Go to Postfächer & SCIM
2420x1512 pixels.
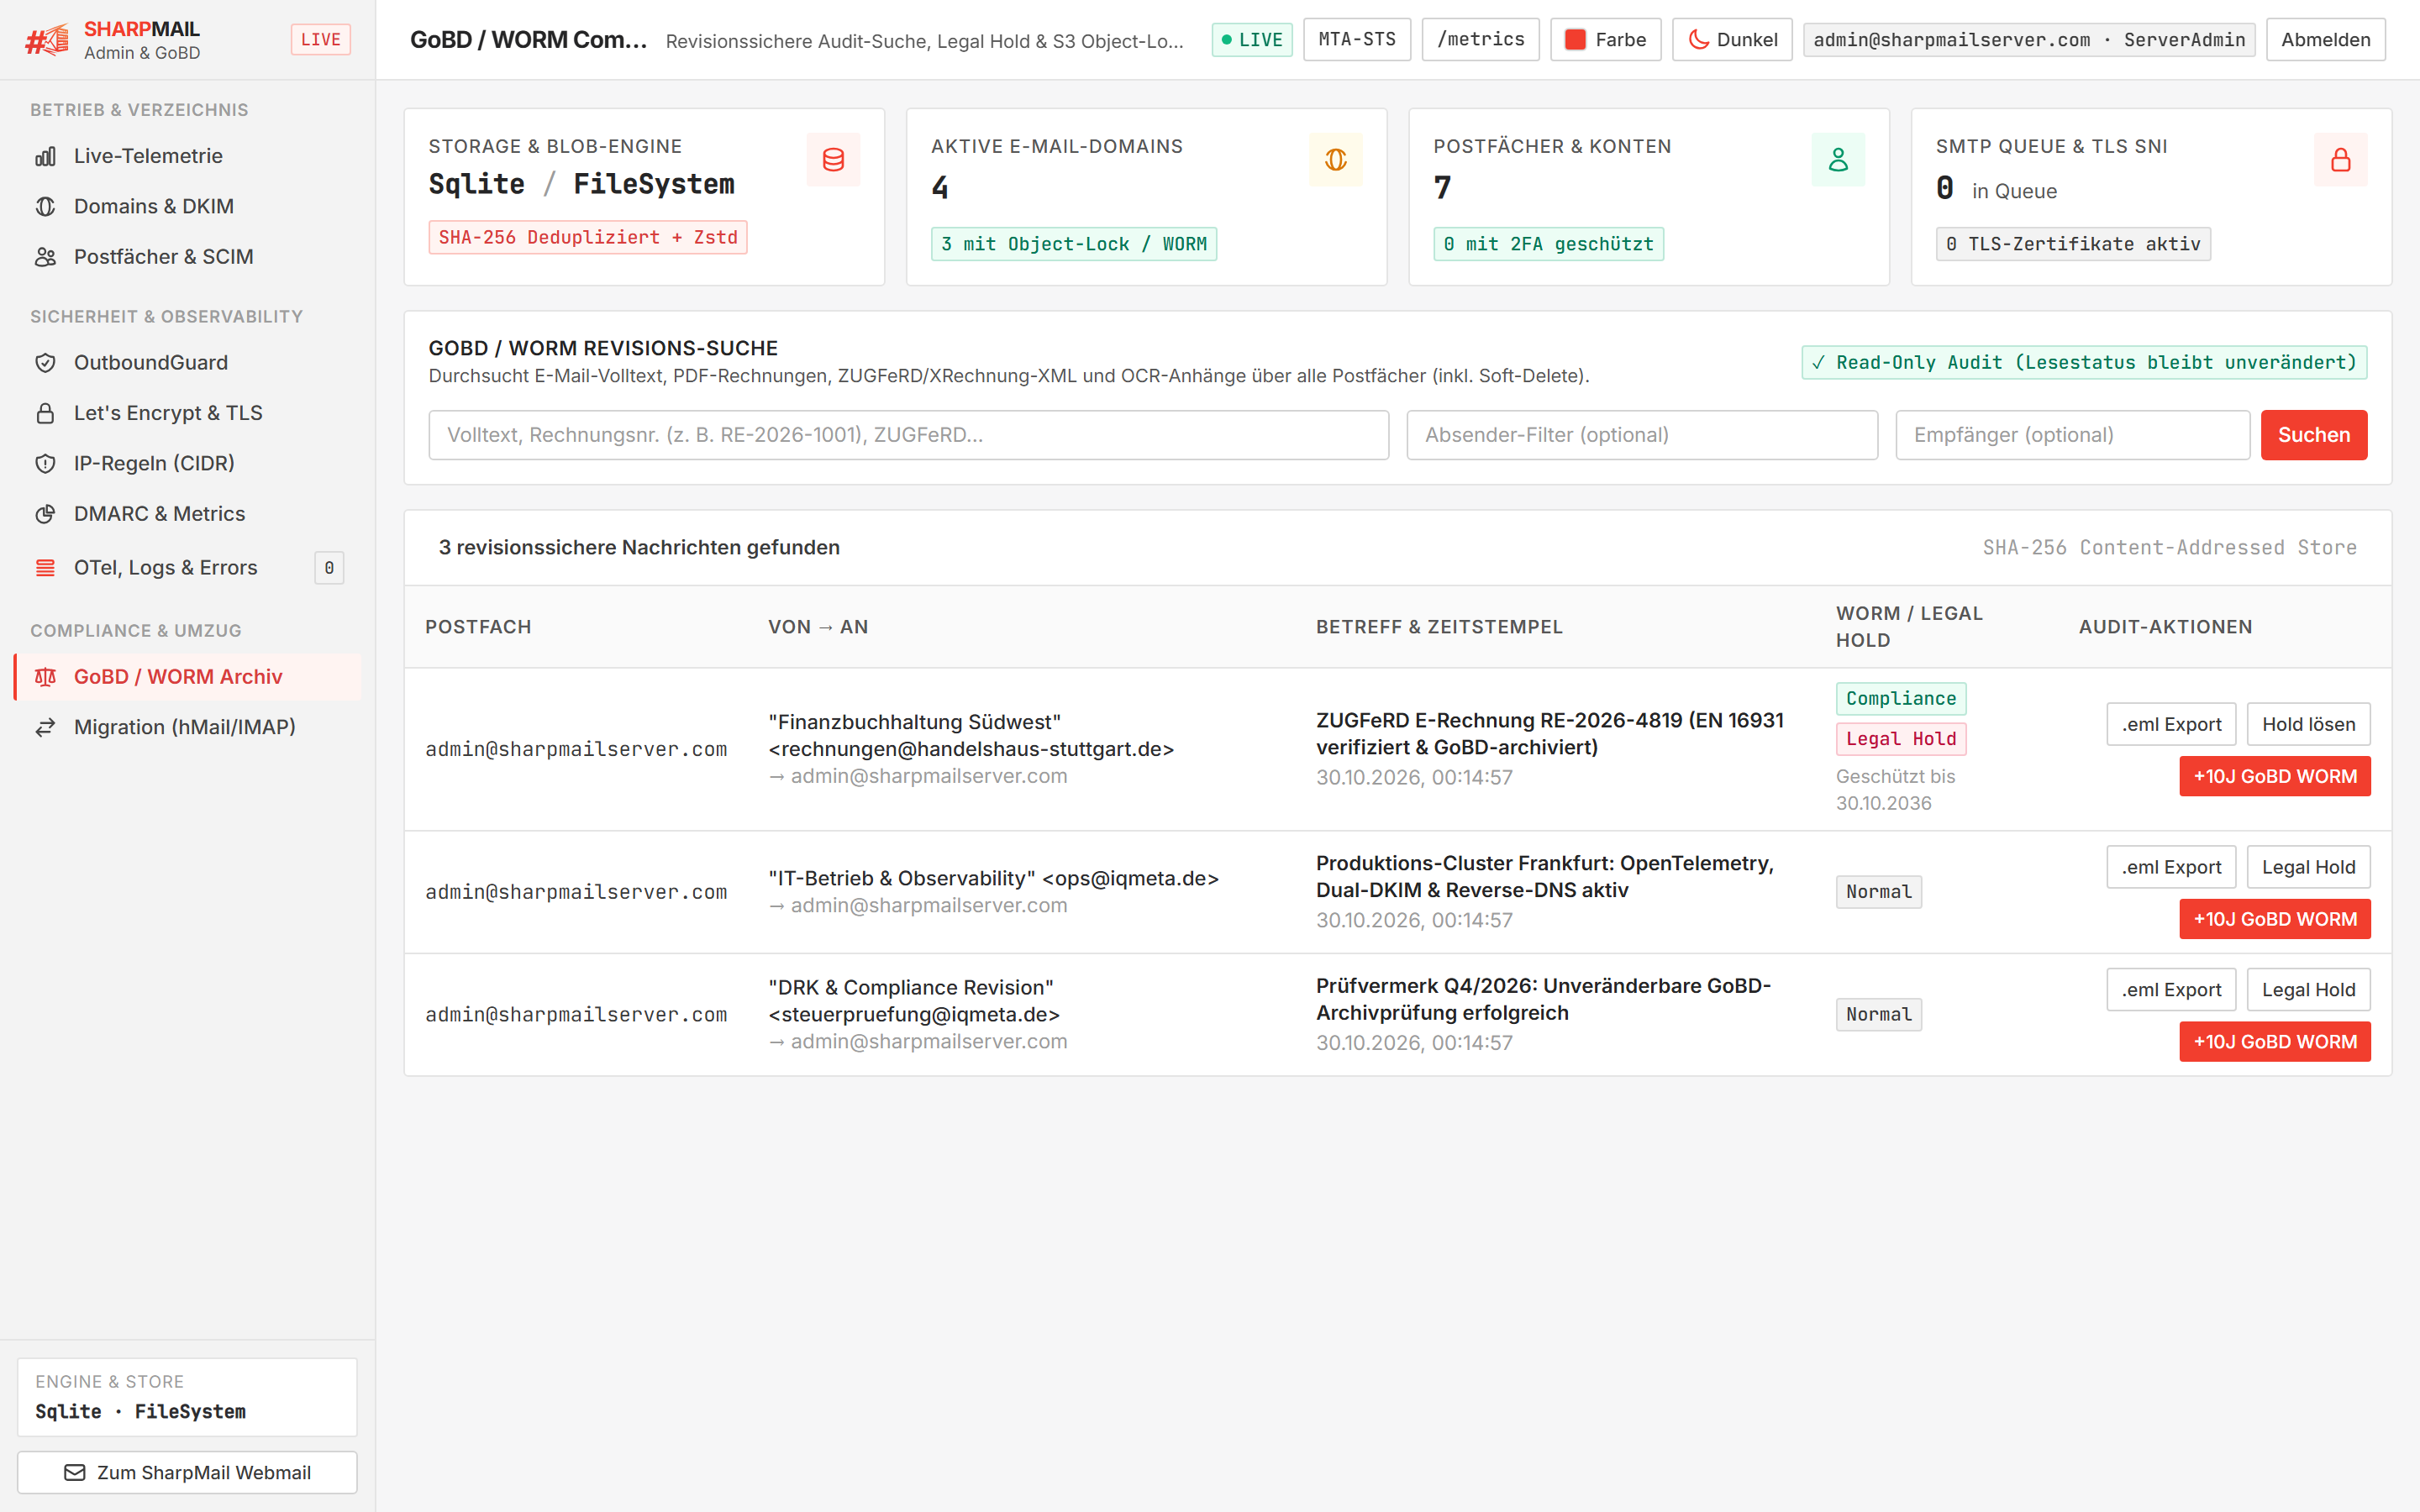click(x=188, y=257)
